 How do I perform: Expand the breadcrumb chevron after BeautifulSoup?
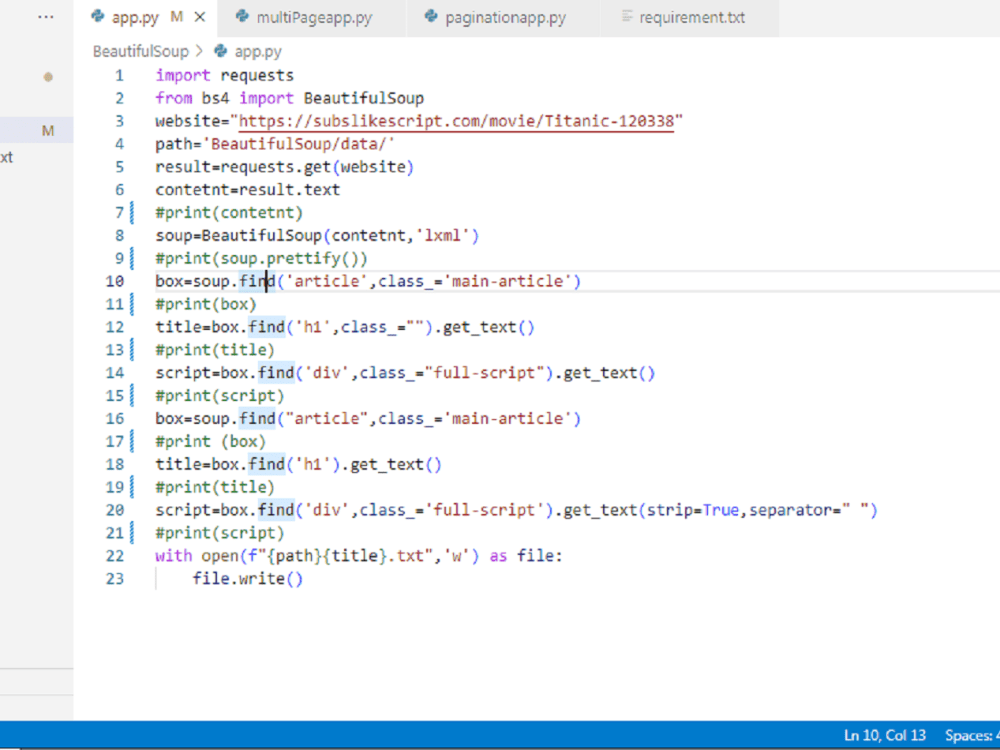coord(200,51)
